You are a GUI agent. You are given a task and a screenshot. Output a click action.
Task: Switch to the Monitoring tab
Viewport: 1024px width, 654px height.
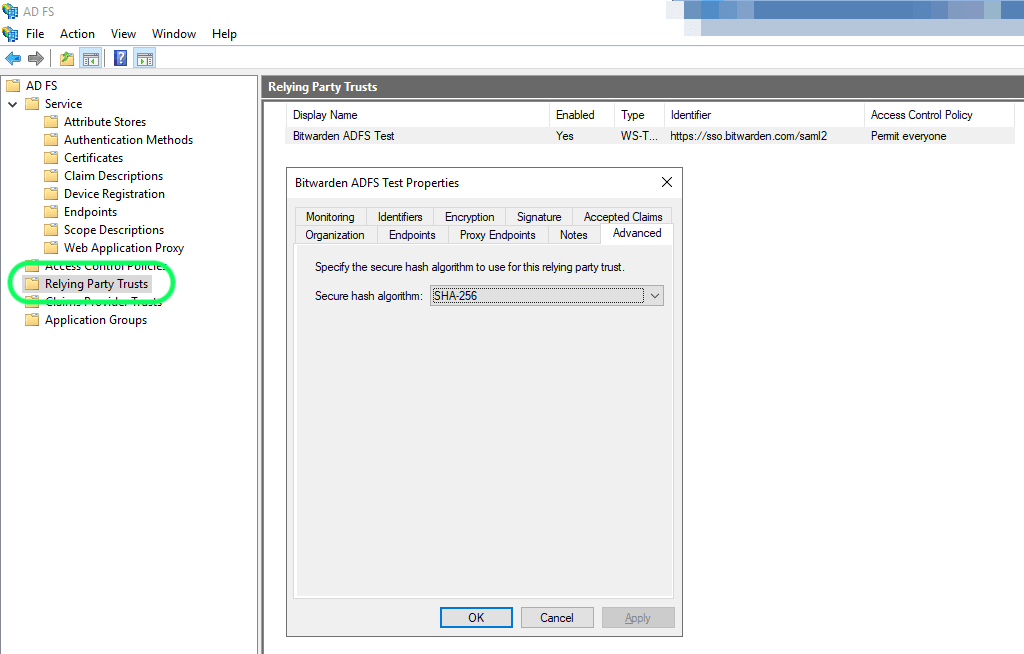(330, 217)
